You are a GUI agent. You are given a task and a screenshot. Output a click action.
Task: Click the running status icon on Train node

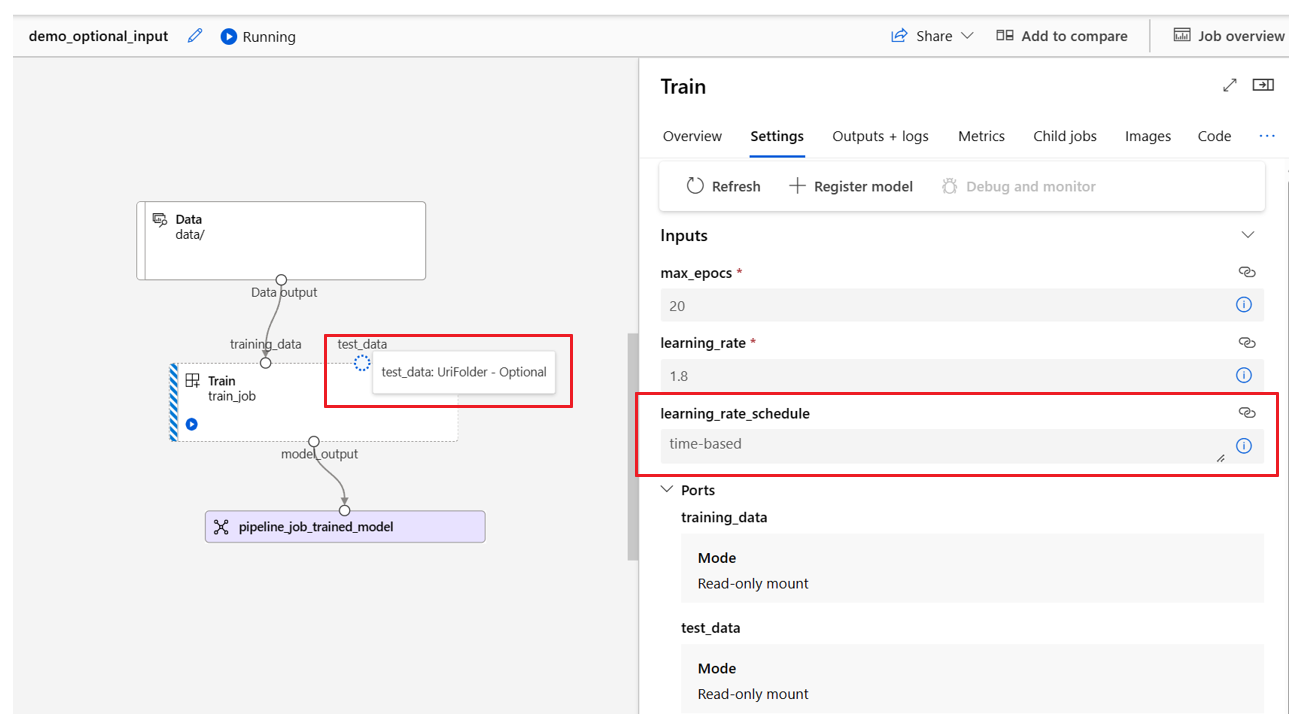192,424
